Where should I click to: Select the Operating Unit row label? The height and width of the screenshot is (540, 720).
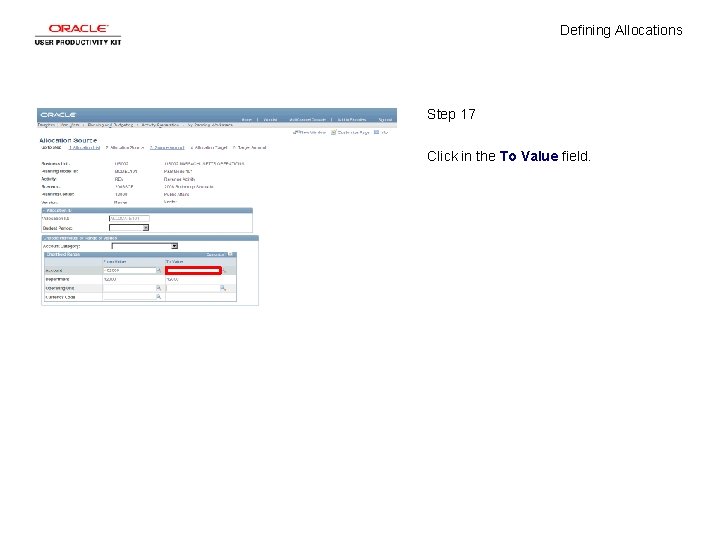(x=60, y=288)
